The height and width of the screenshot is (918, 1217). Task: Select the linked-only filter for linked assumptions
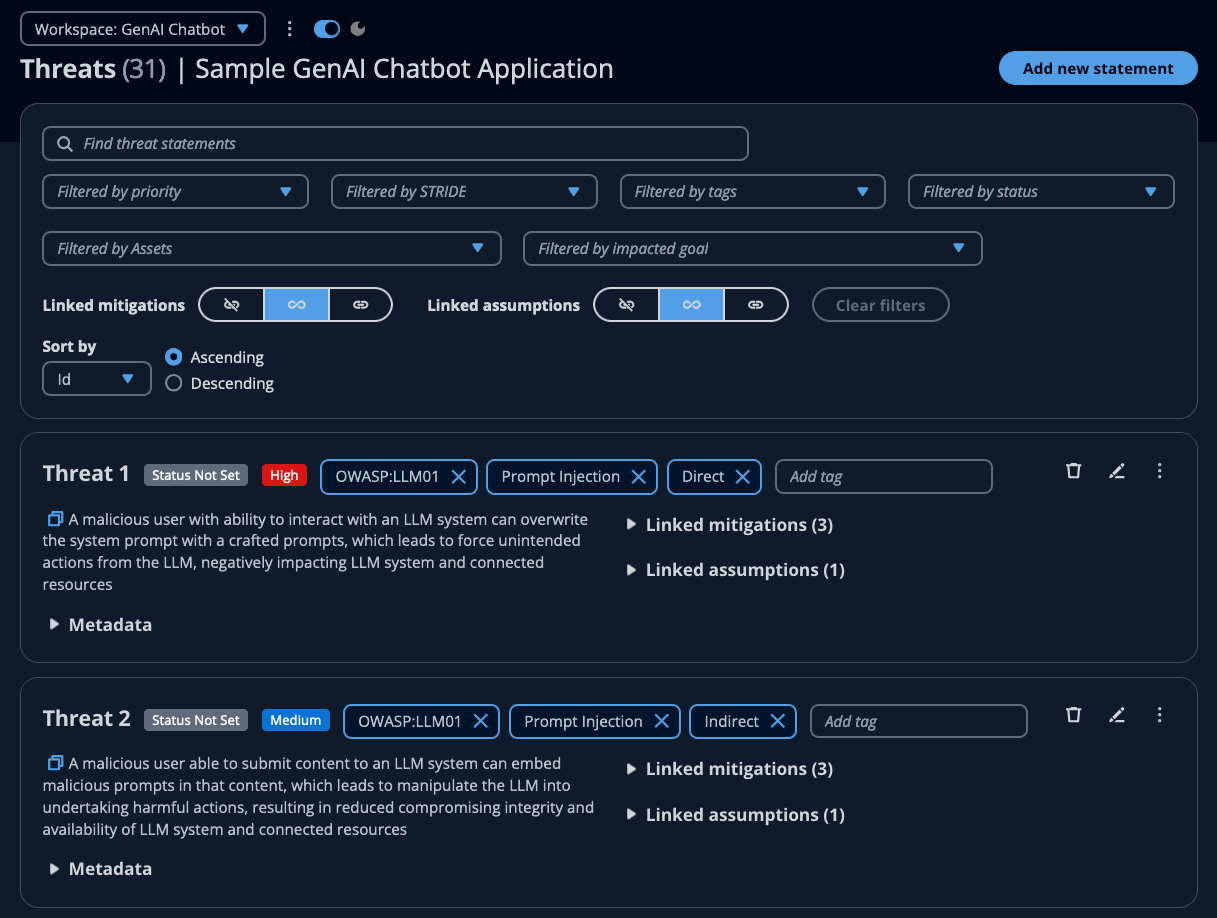[x=756, y=304]
